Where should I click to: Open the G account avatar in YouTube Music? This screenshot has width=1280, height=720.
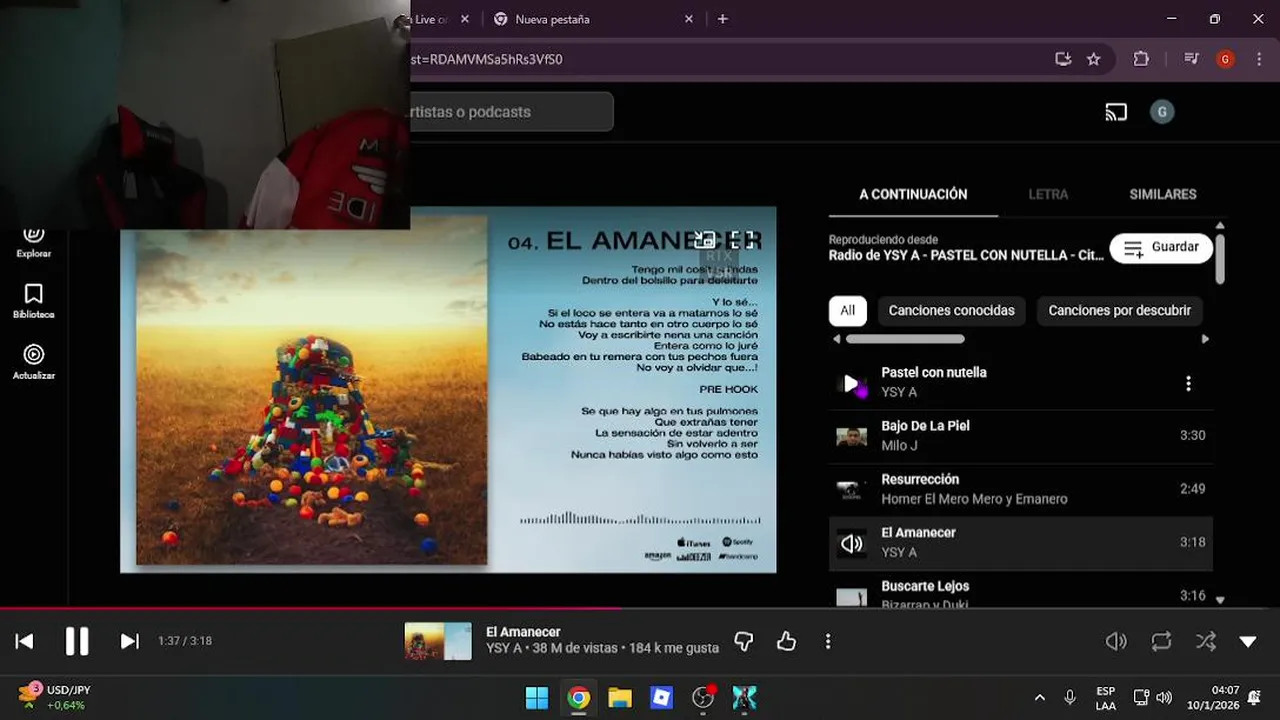pos(1161,112)
